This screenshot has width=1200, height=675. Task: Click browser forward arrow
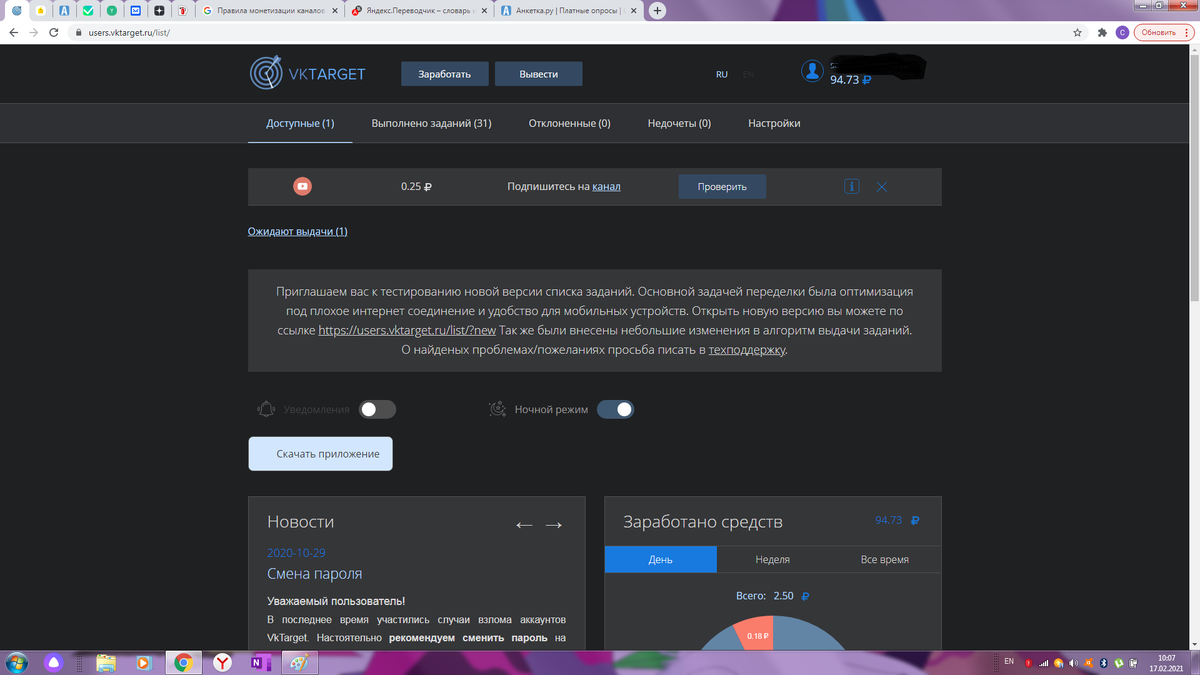(34, 32)
